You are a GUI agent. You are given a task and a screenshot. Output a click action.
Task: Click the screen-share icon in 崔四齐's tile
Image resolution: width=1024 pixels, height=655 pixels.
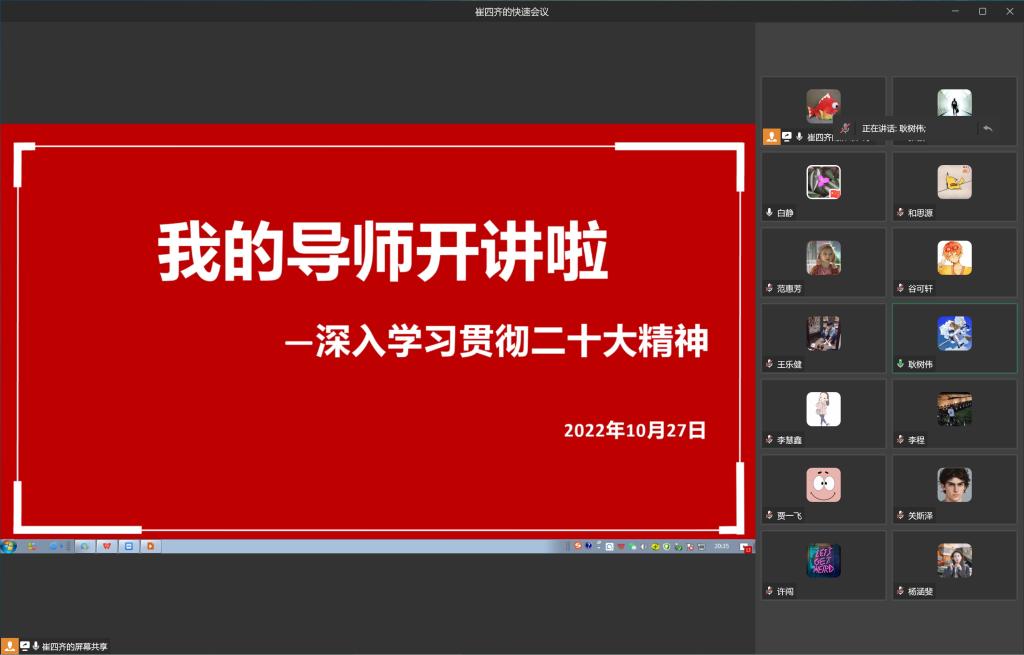tap(786, 137)
